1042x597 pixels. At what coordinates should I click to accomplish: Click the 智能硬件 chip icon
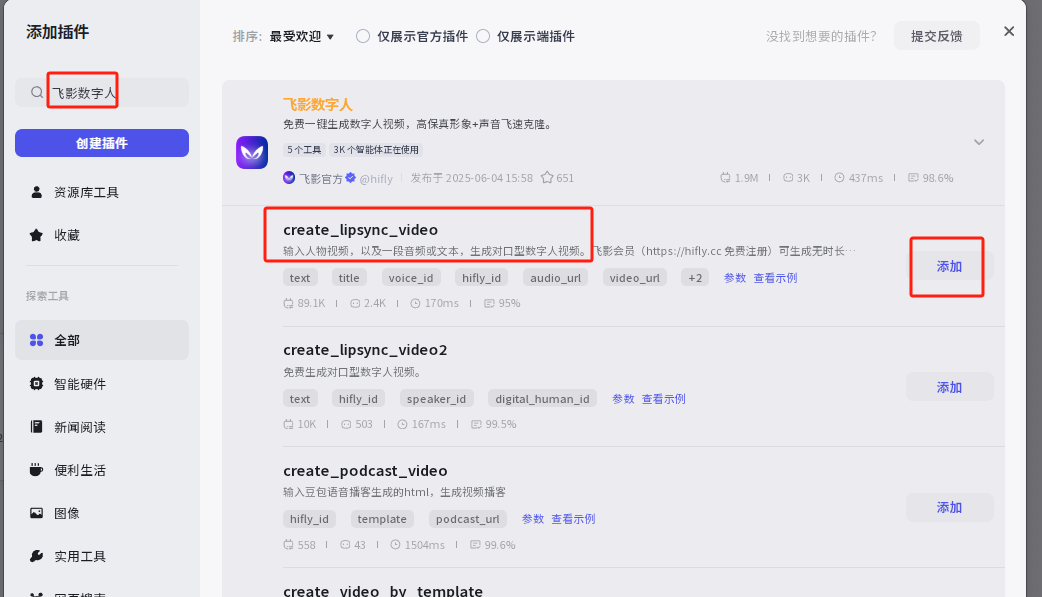37,384
